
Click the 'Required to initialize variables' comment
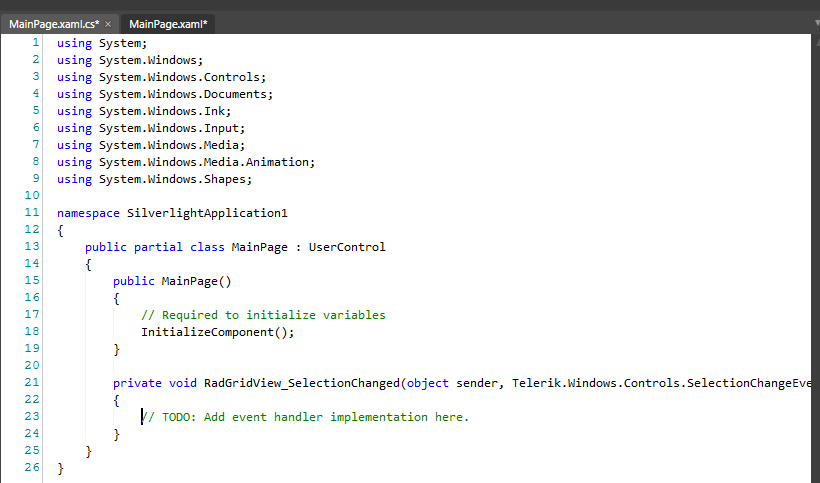(x=263, y=315)
